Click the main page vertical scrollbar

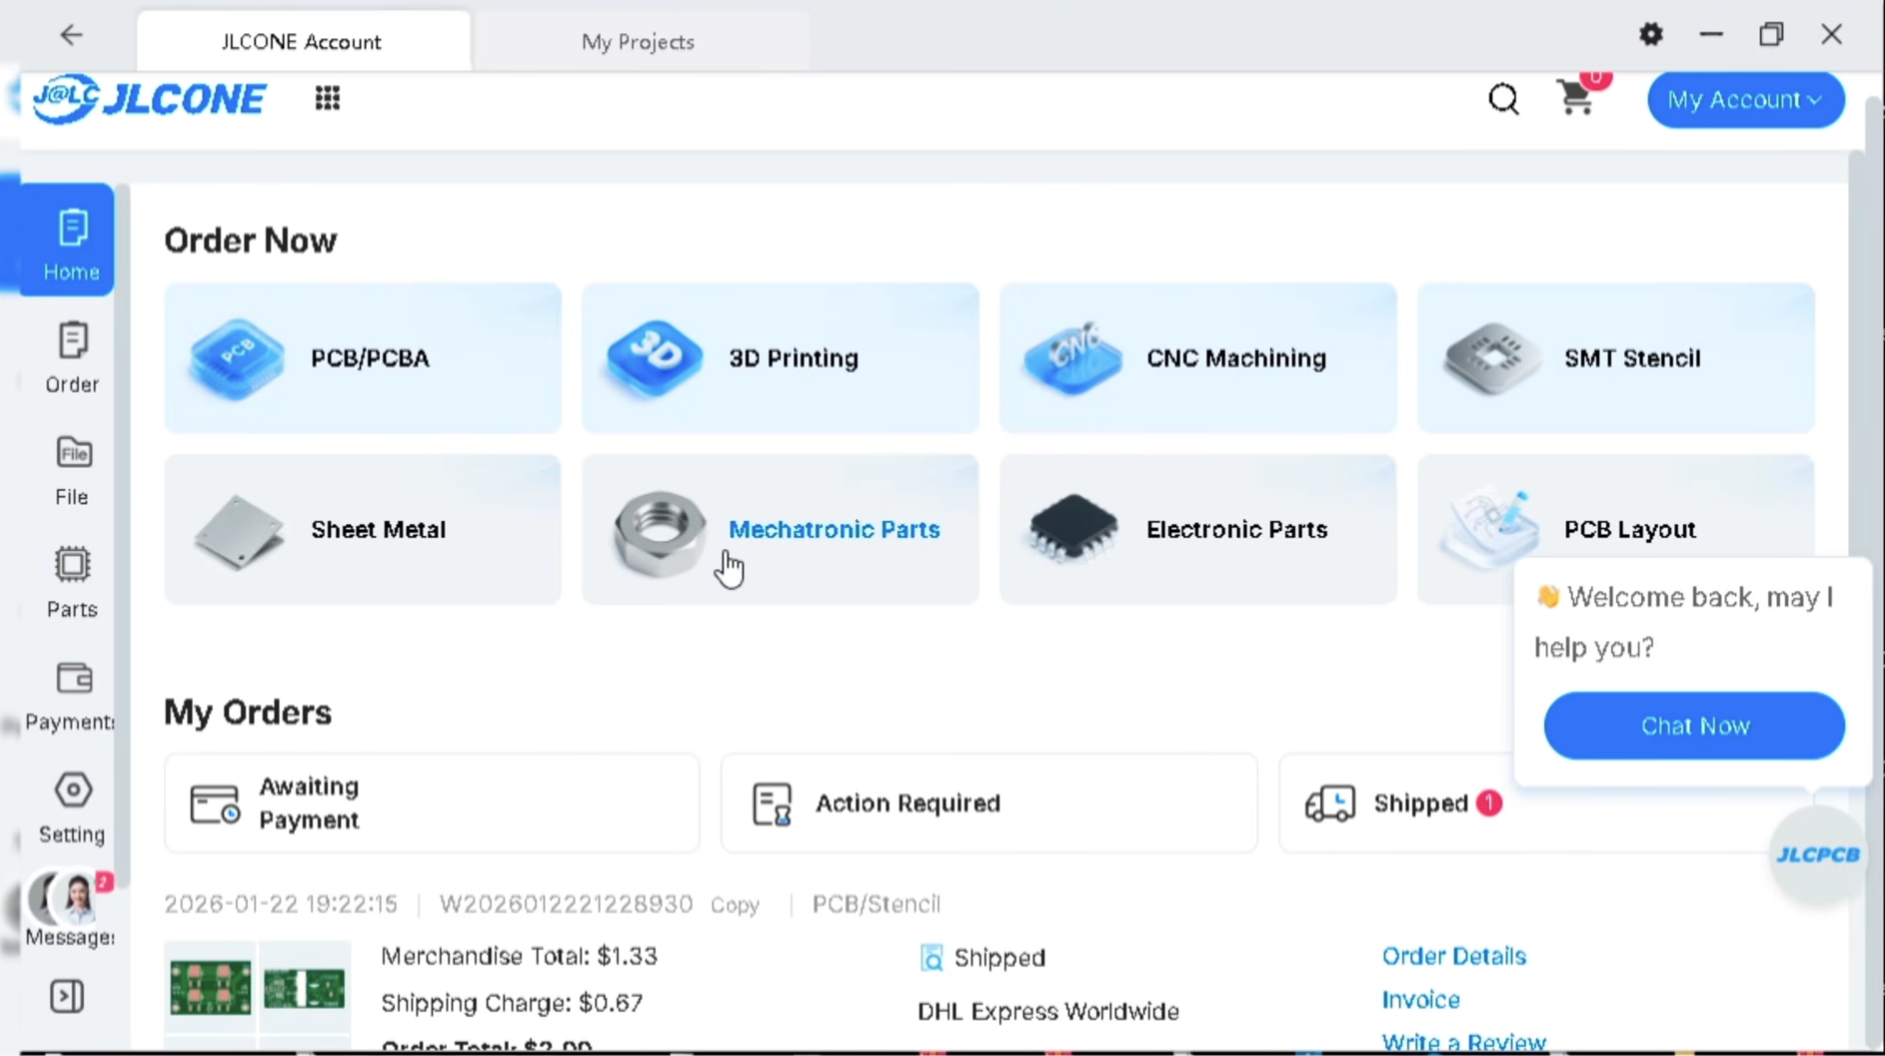(x=1856, y=600)
